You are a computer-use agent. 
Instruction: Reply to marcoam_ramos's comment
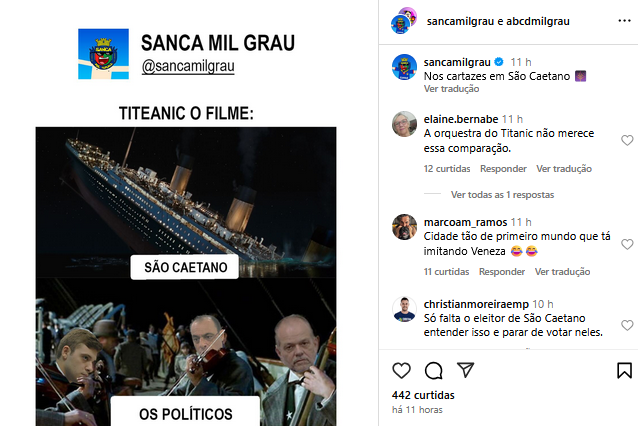[502, 271]
